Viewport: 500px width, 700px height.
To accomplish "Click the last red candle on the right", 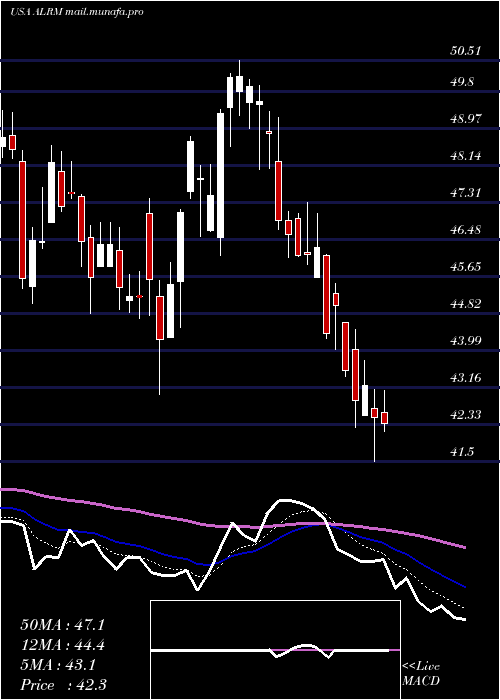I will pyautogui.click(x=384, y=418).
